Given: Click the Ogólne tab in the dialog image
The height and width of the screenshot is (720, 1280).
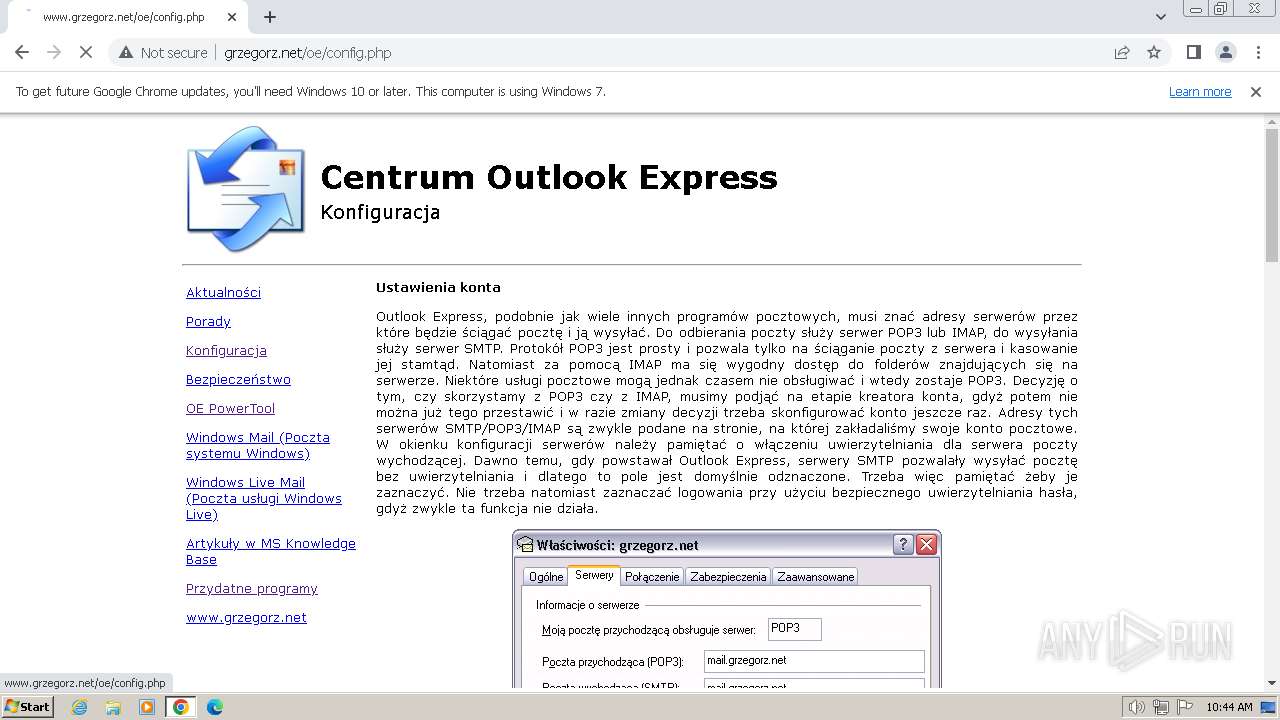Looking at the screenshot, I should (546, 577).
